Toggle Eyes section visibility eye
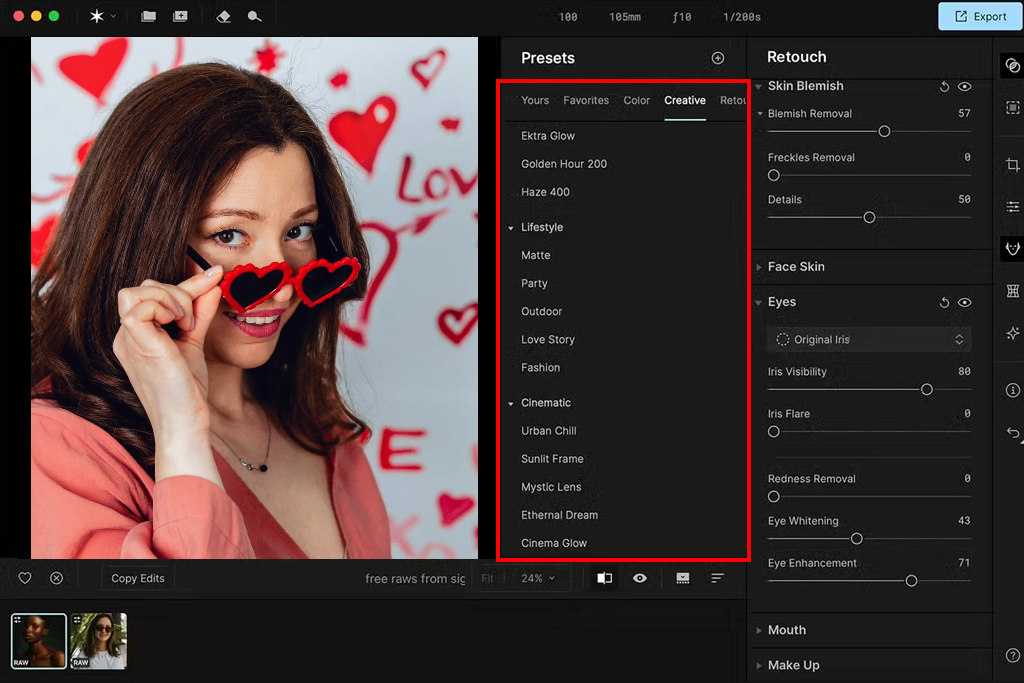The width and height of the screenshot is (1024, 683). (965, 302)
